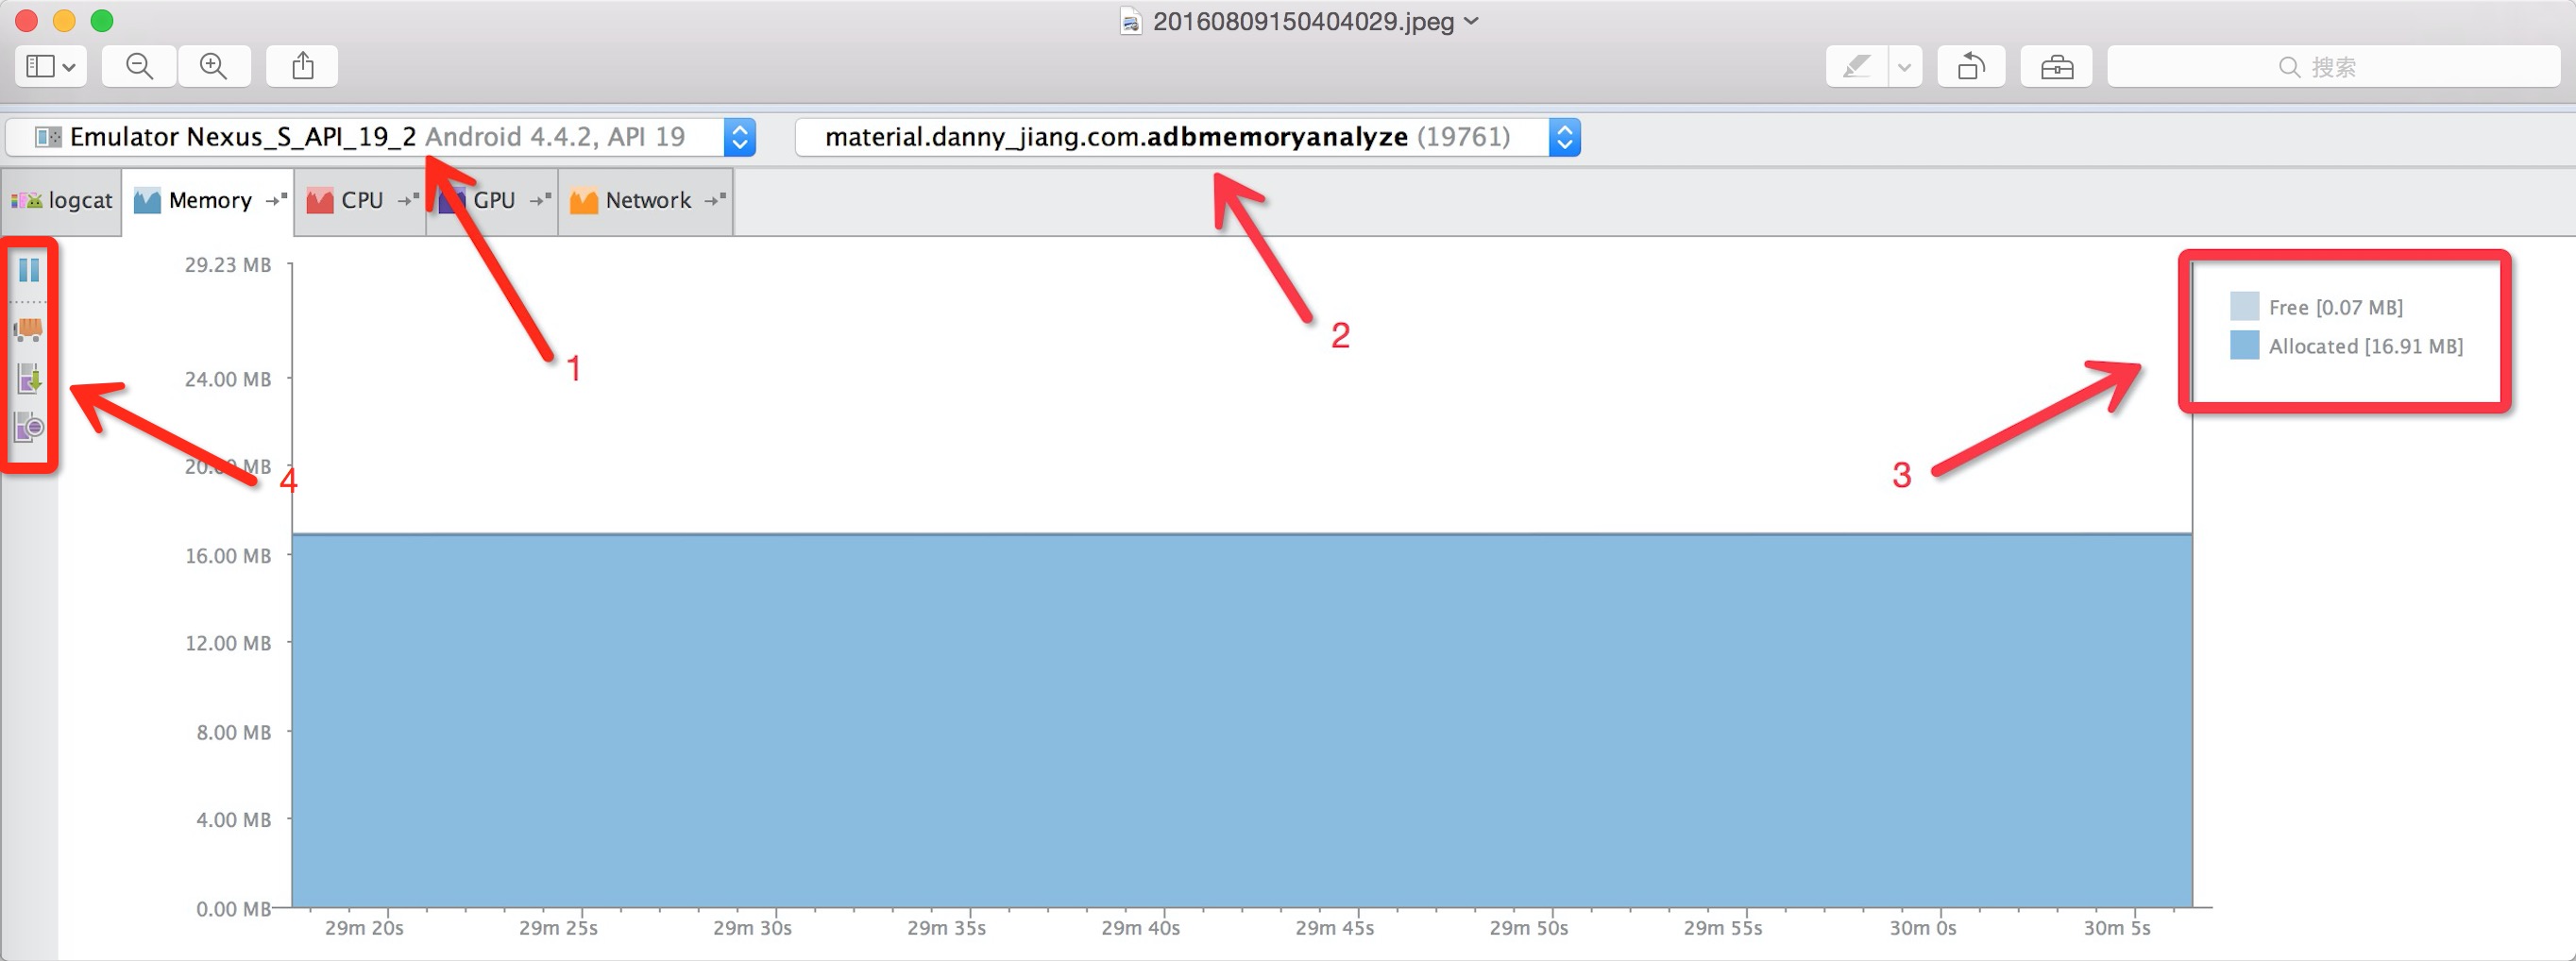Image resolution: width=2576 pixels, height=961 pixels.
Task: Float the GPU tab via its arrow icon
Action: coord(540,200)
